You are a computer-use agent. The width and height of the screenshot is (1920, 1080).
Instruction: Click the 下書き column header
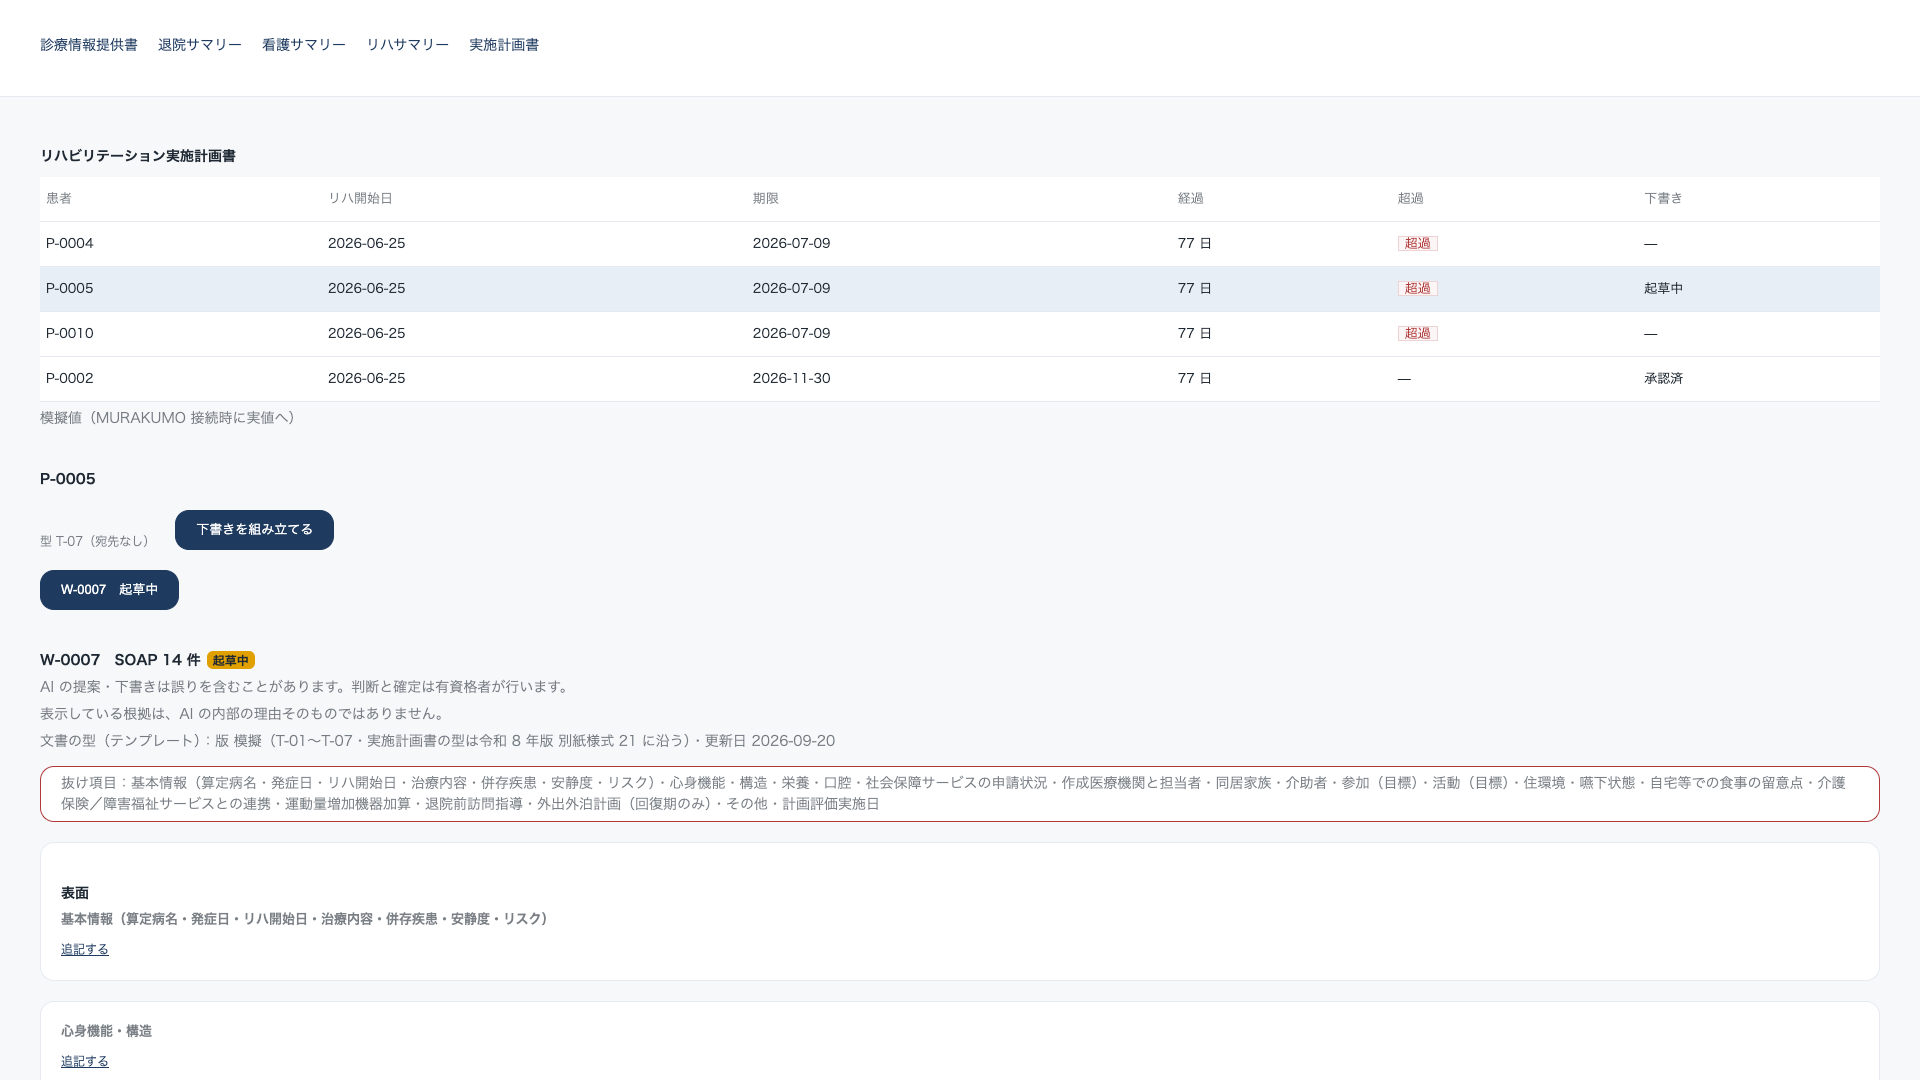coord(1663,199)
